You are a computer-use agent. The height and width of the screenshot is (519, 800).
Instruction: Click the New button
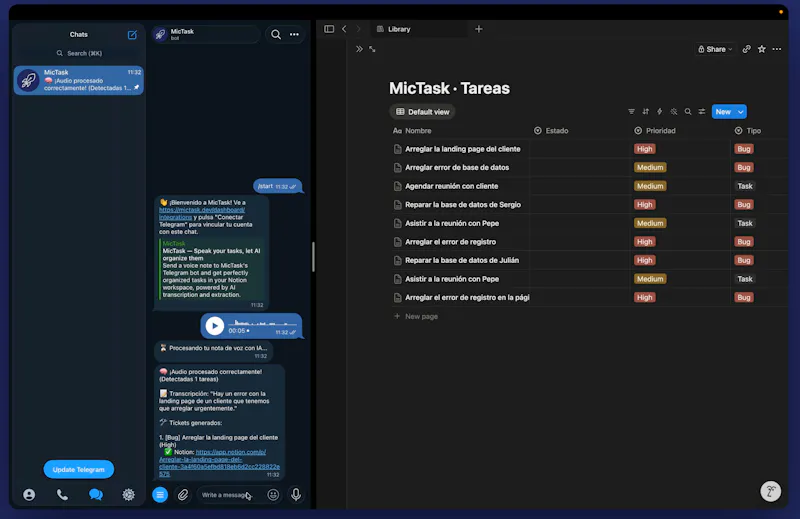[723, 112]
